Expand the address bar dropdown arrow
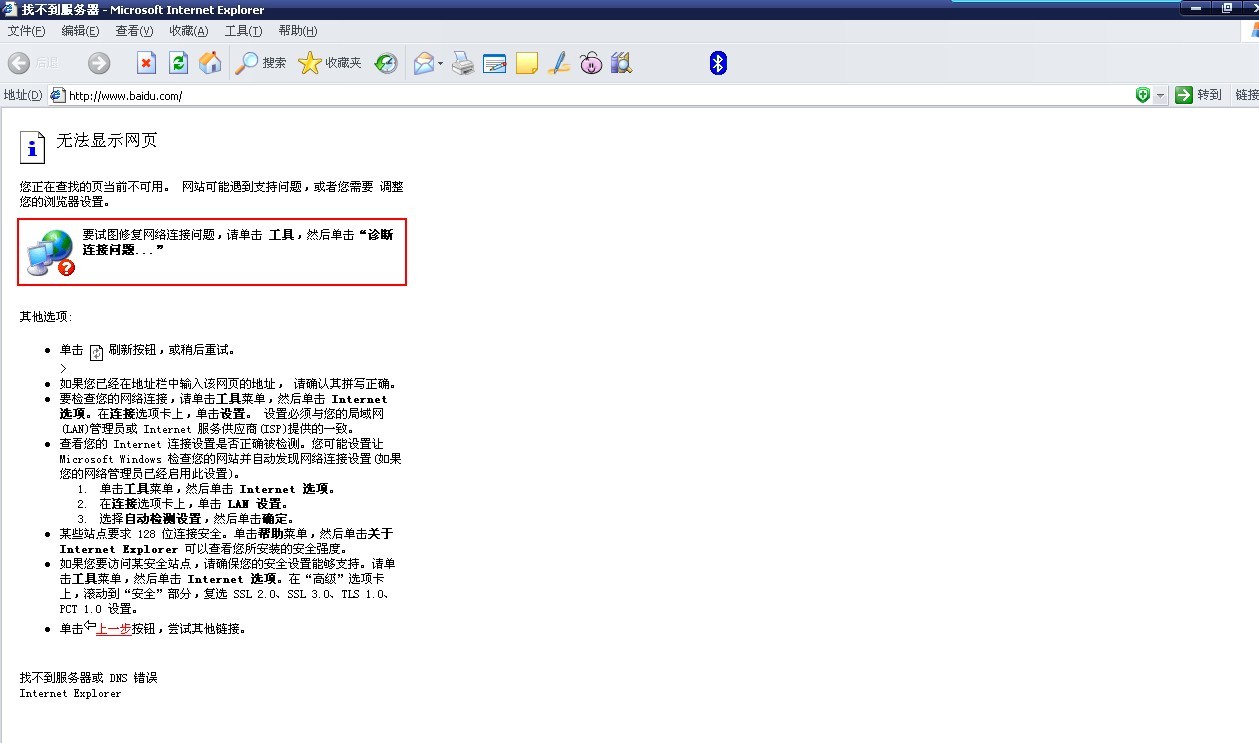1259x743 pixels. coord(1160,95)
